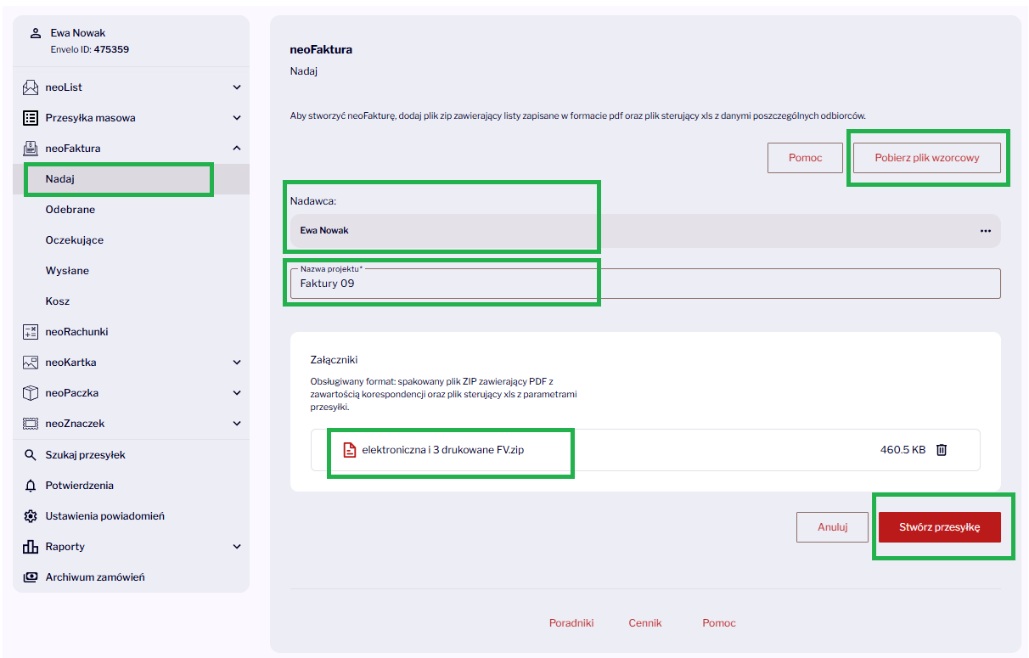Screen dimensions: 1029x658
Task: Click the user profile icon beside Ewa Nowak
Action: click(x=35, y=33)
